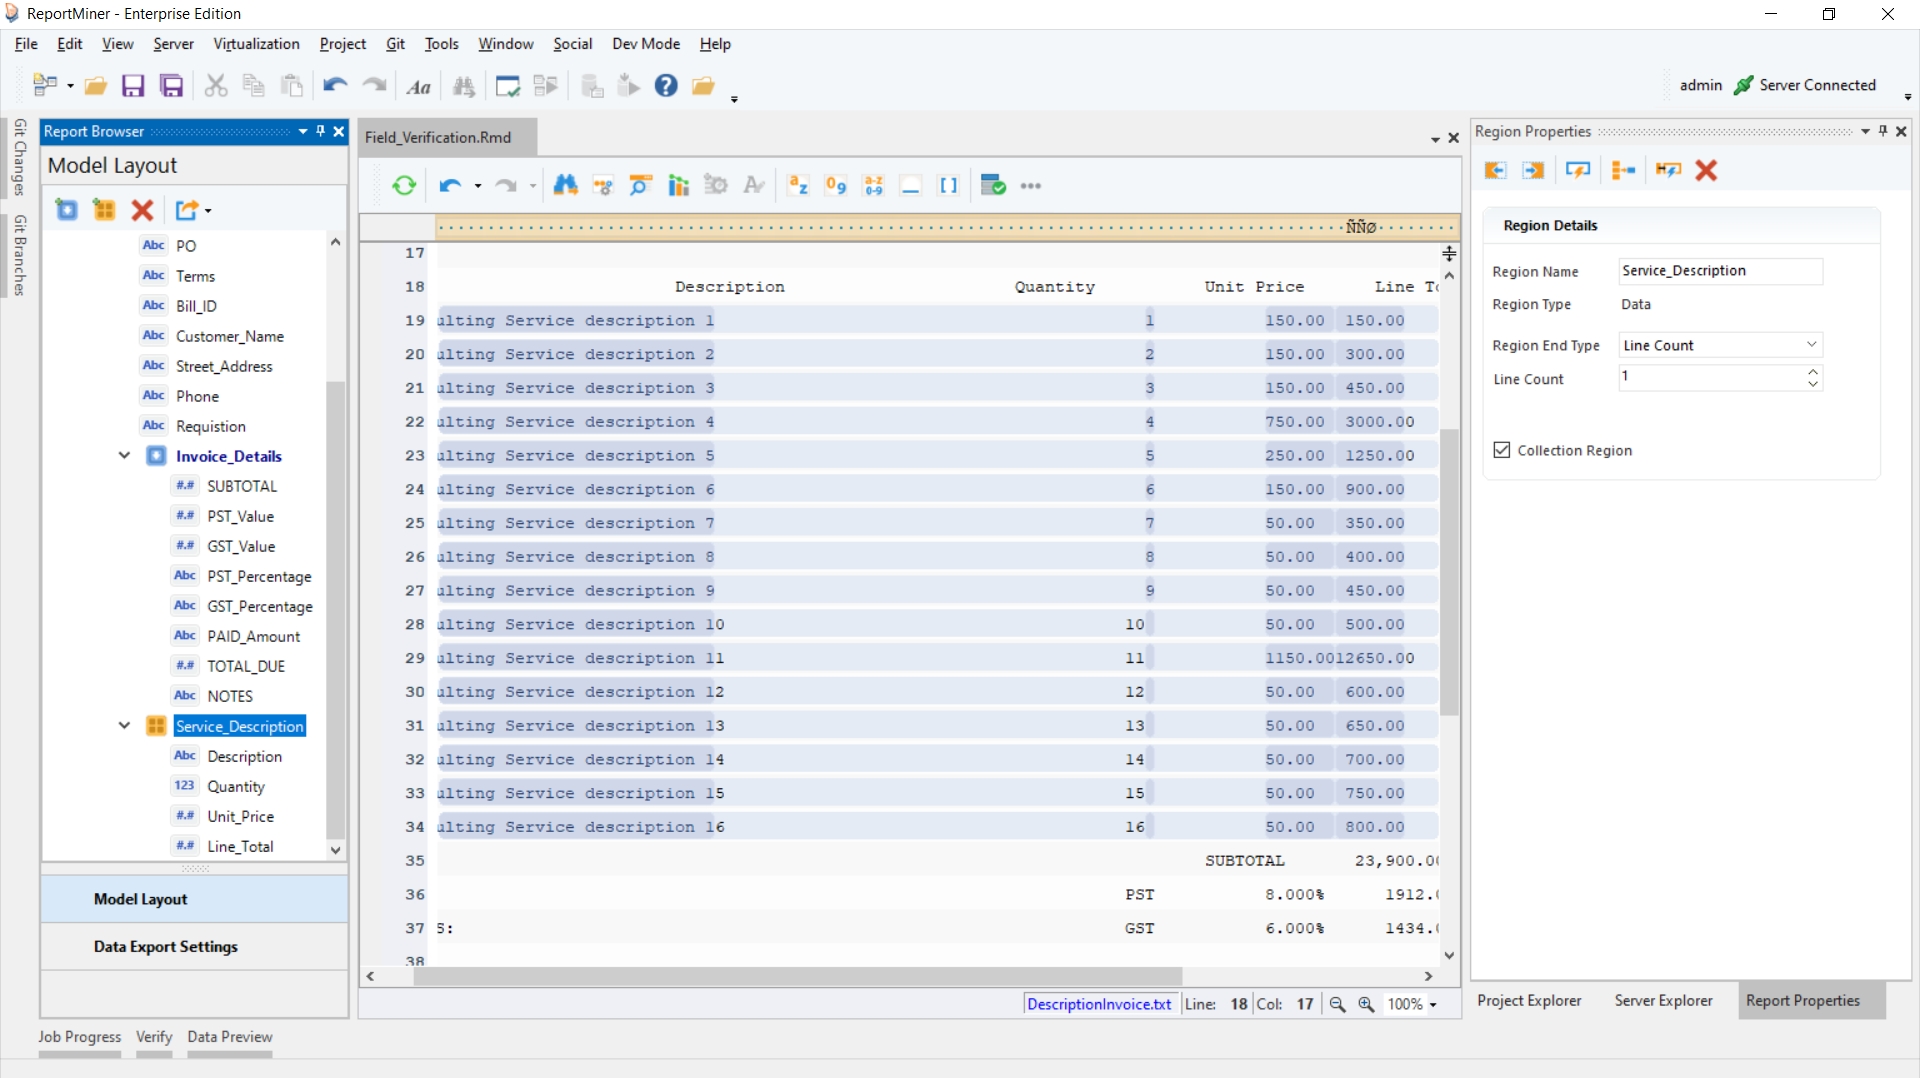The image size is (1920, 1078).
Task: Click the red X delete icon in Region Properties
Action: tap(1706, 171)
